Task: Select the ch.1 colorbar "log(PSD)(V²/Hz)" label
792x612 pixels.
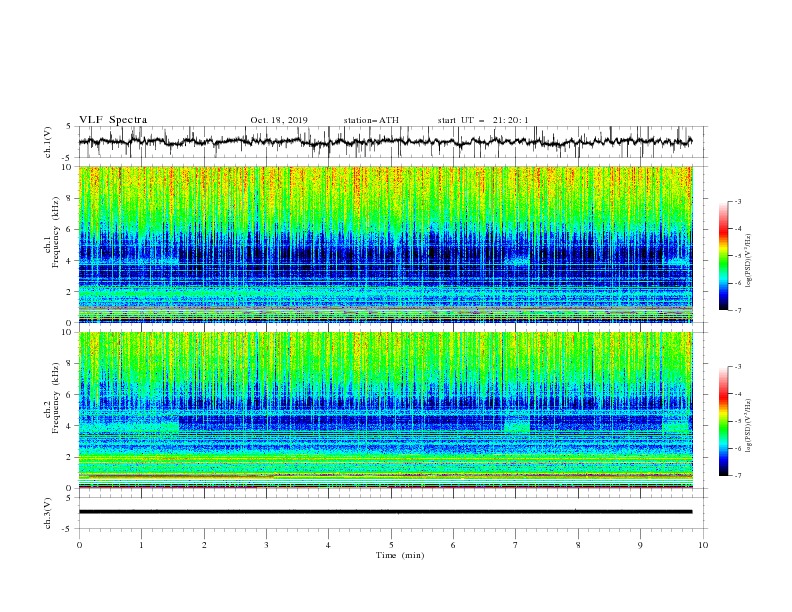Action: tap(749, 261)
